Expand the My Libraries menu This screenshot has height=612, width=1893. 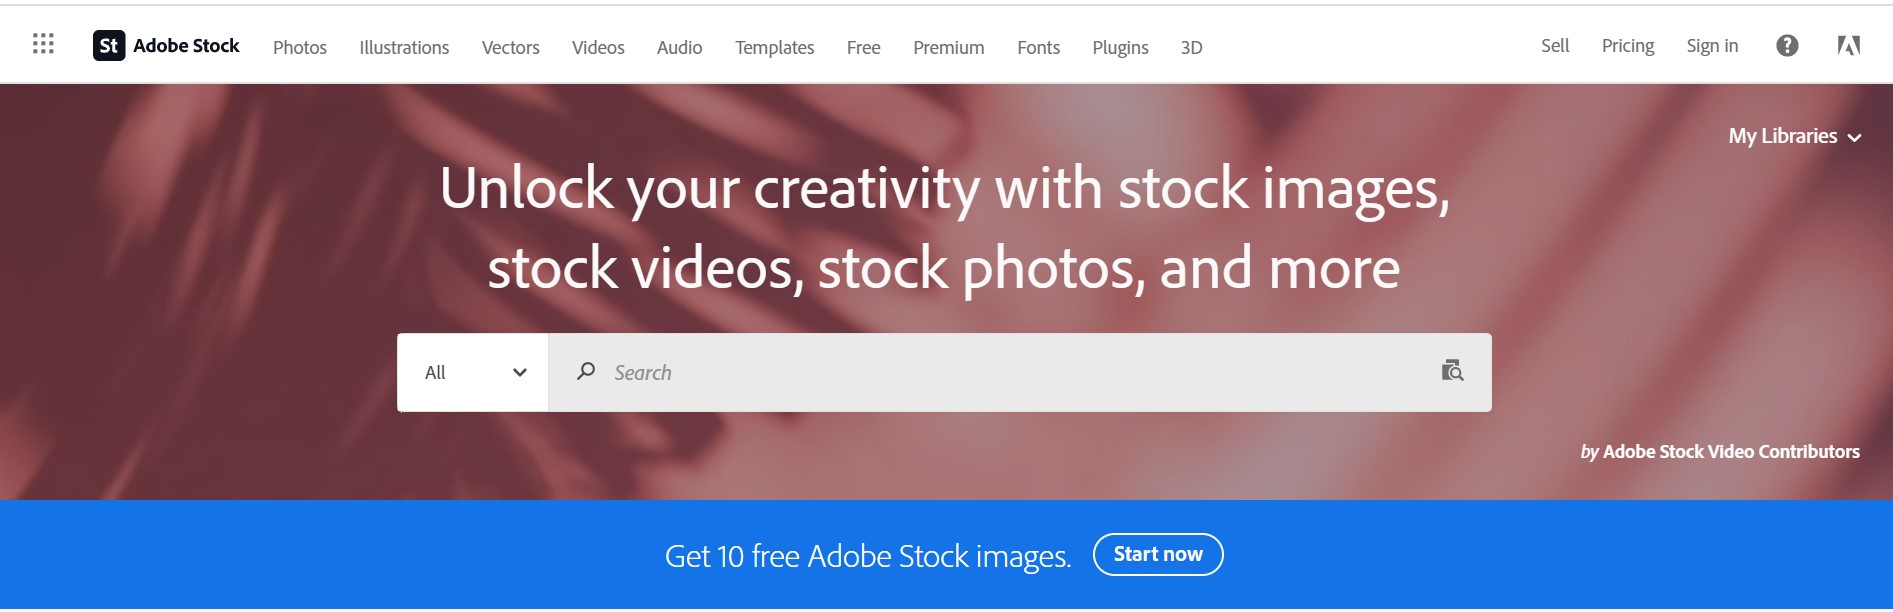click(1795, 136)
